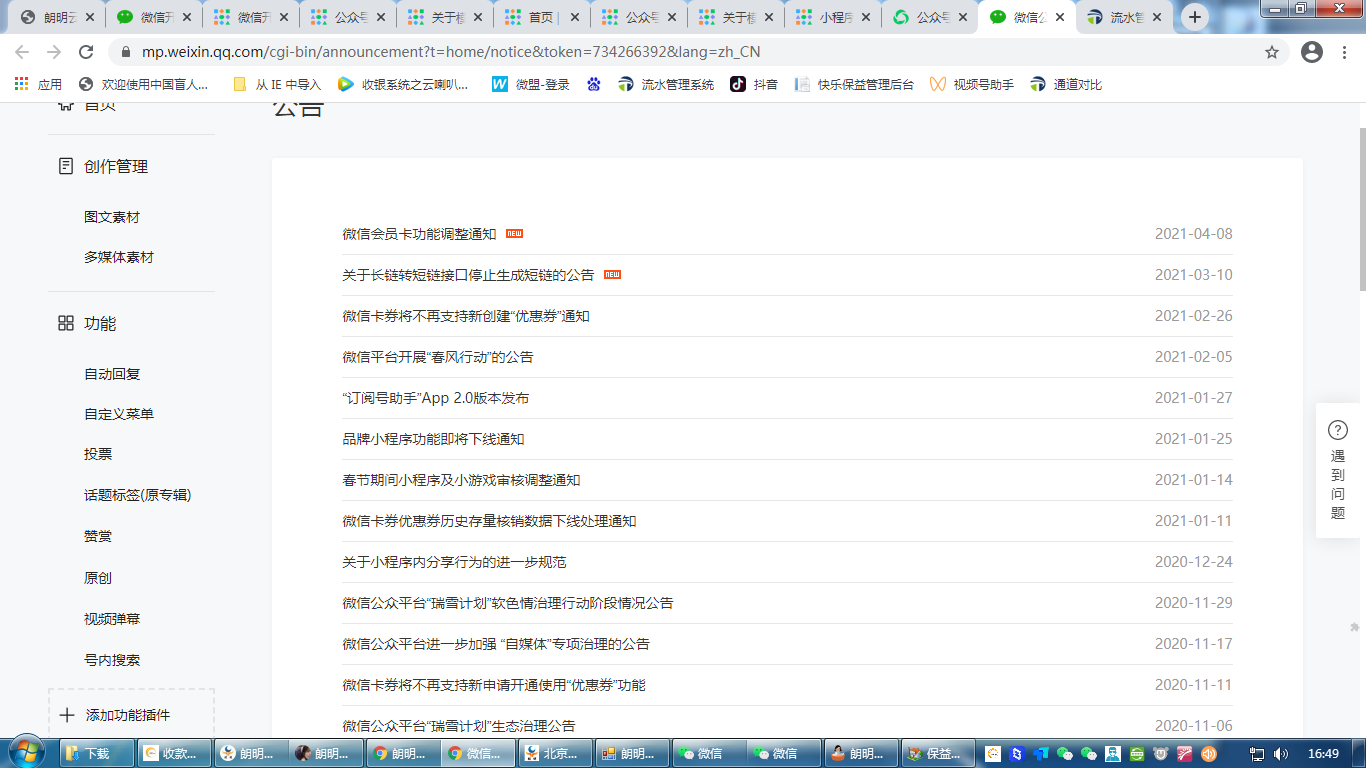Open the 品牌小程序功能即将下线通知 announcement
The width and height of the screenshot is (1366, 768).
(433, 439)
